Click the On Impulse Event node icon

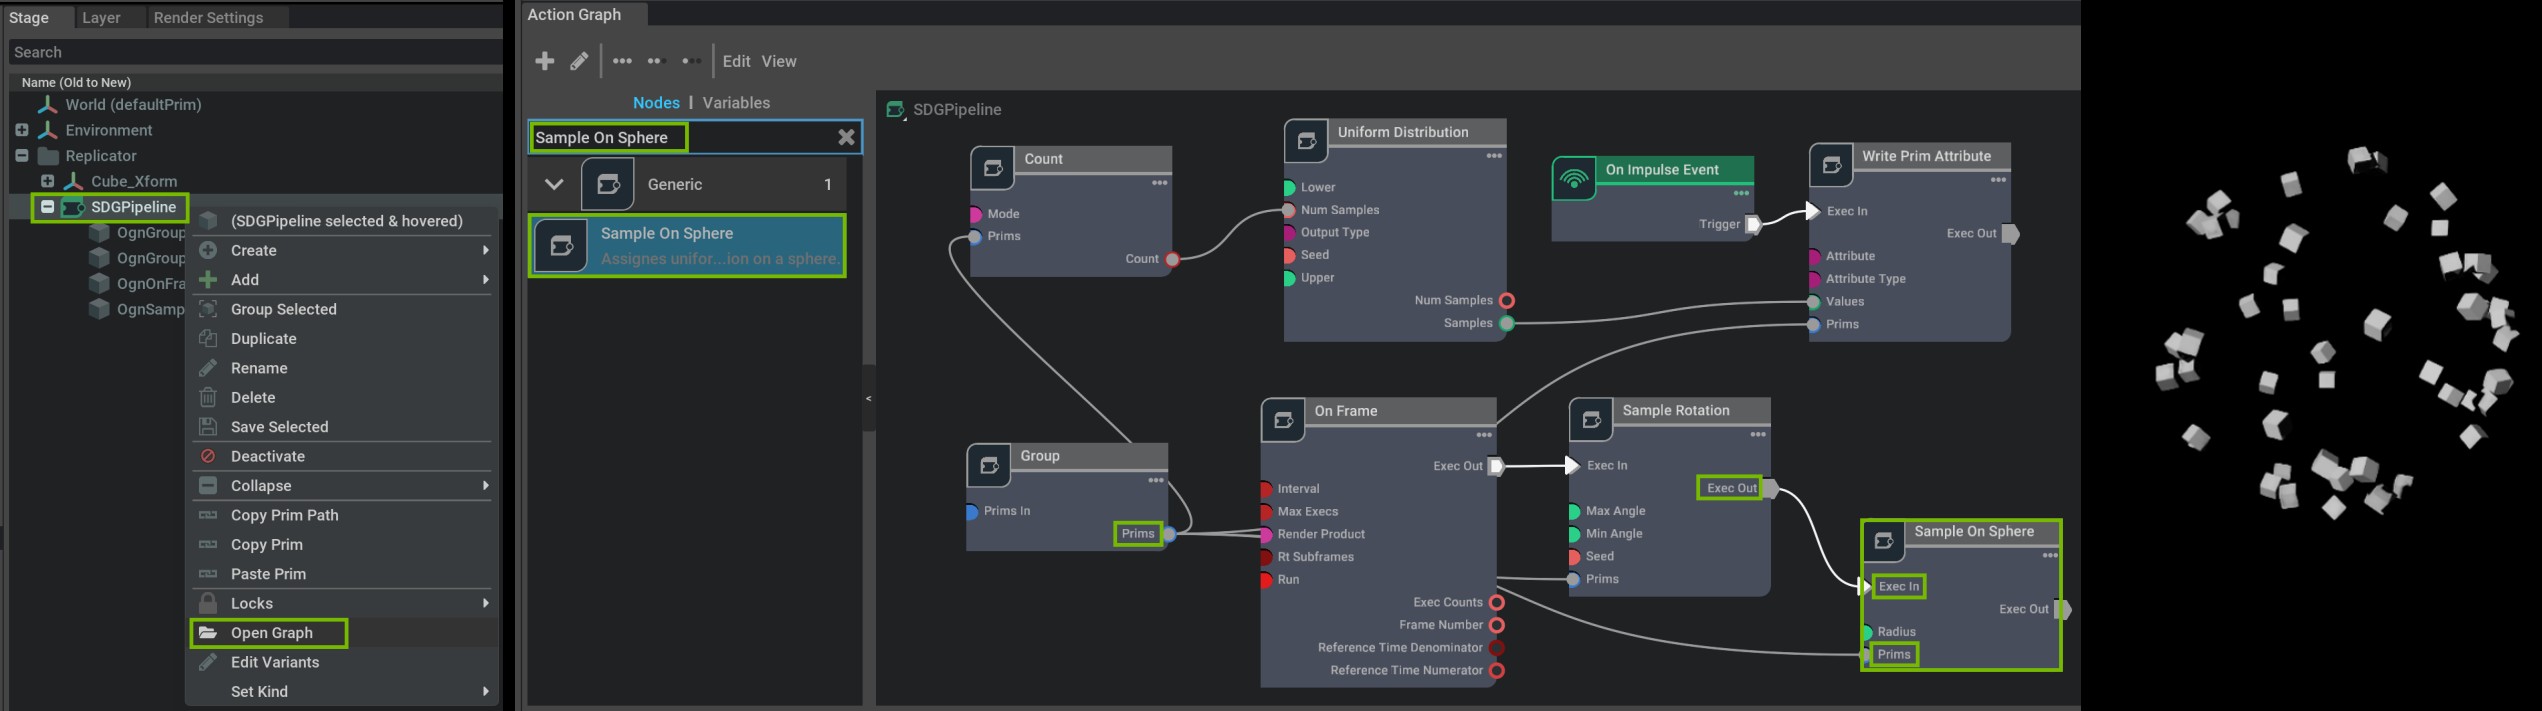tap(1574, 178)
